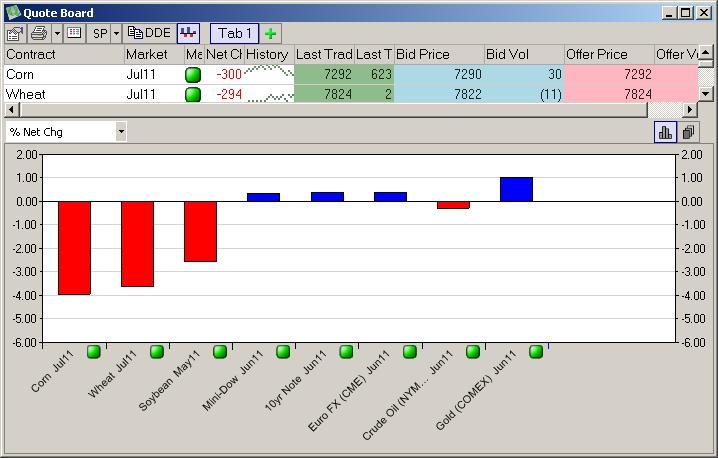Viewport: 718px width, 458px height.
Task: Click the Offer Price column header
Action: click(608, 54)
